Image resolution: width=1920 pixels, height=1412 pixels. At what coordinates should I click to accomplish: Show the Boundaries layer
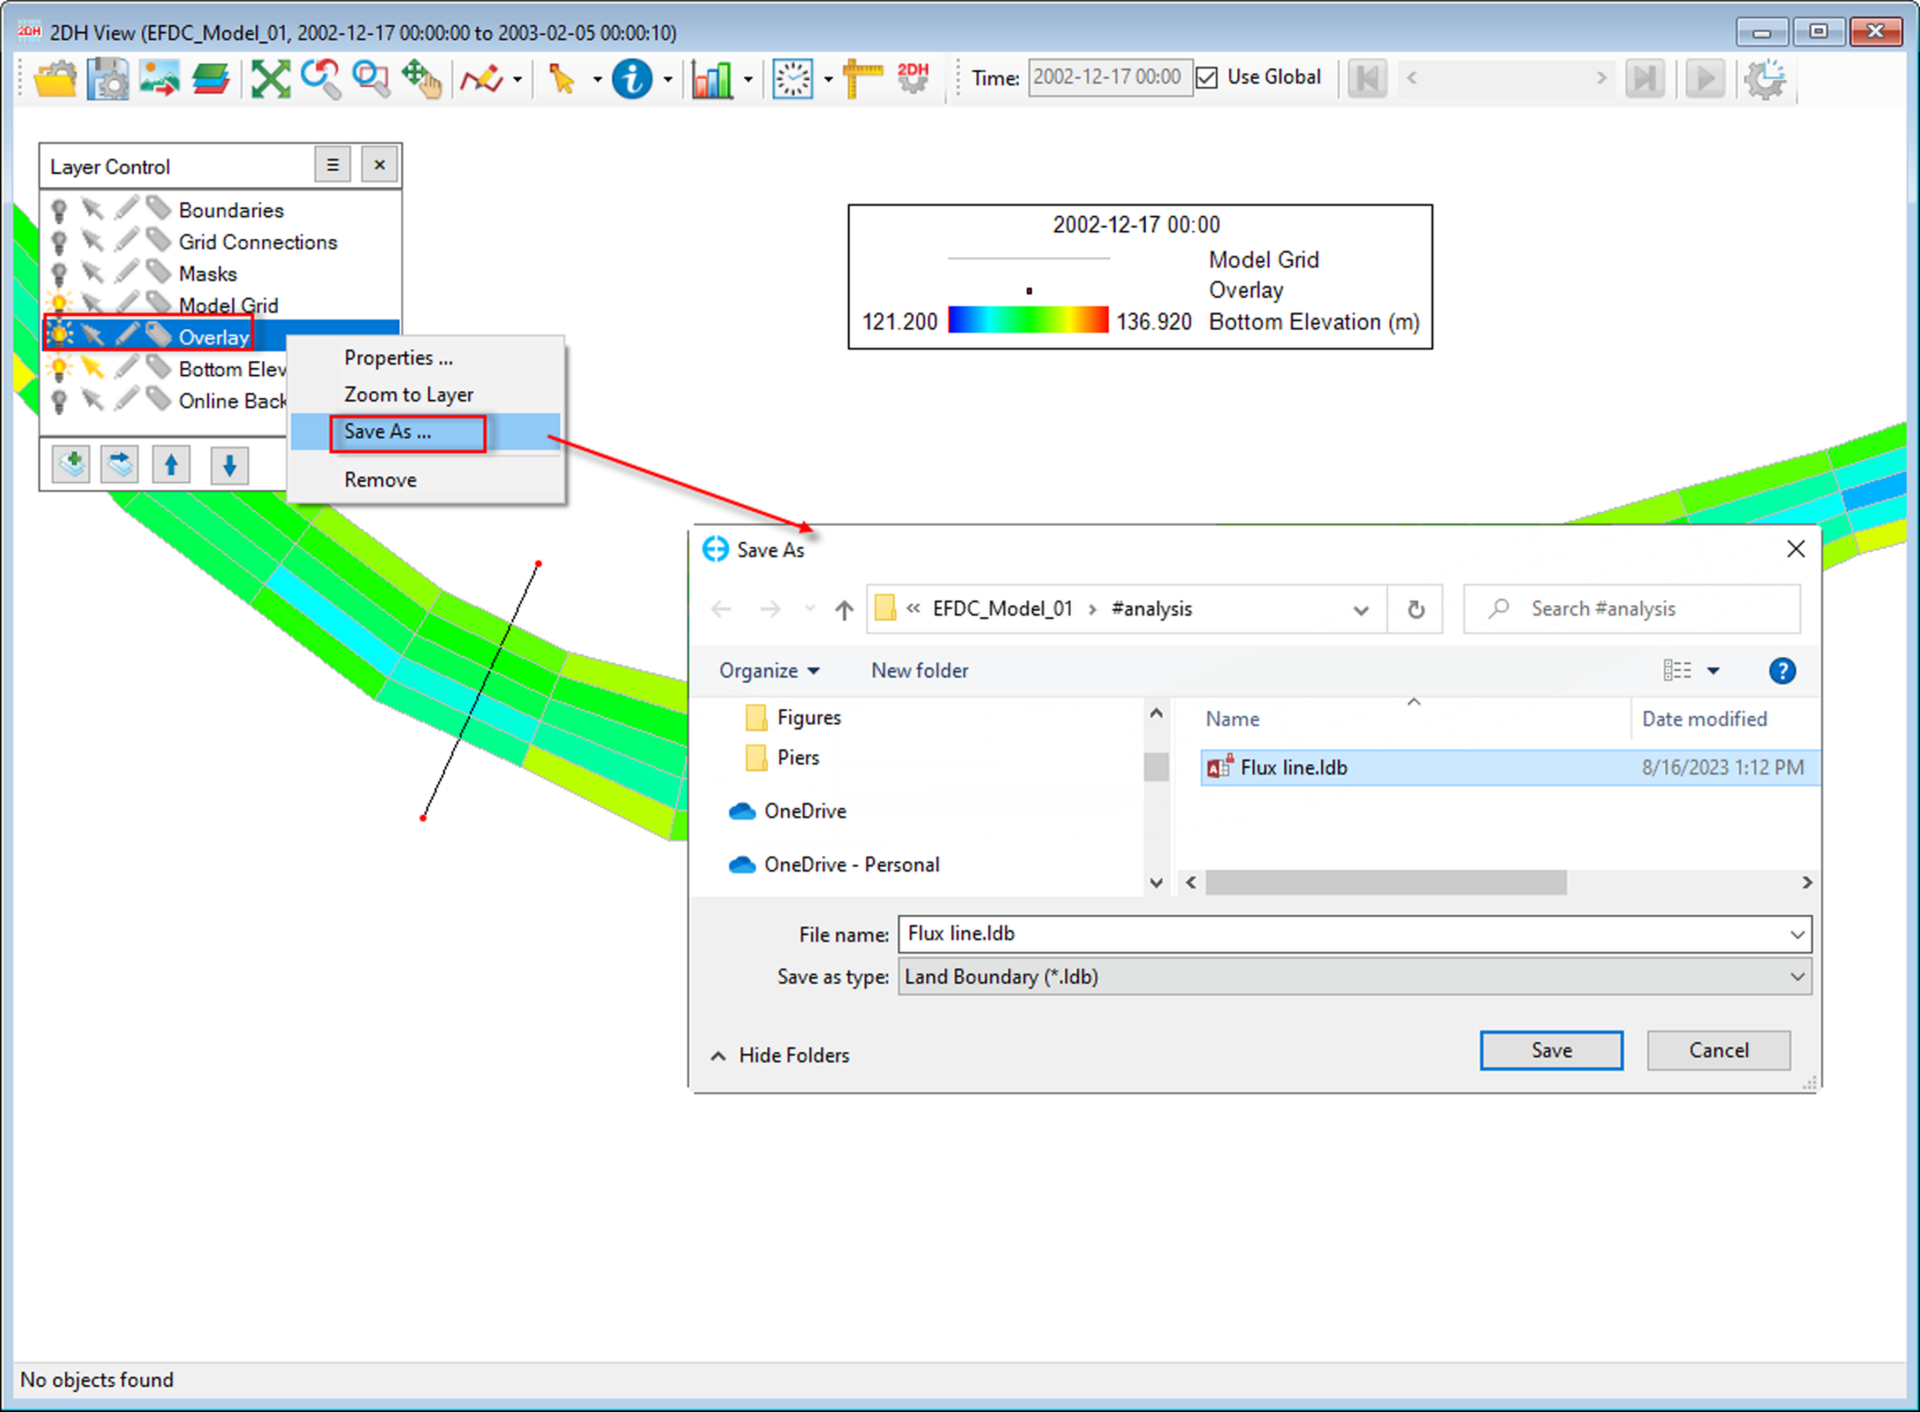tap(58, 209)
